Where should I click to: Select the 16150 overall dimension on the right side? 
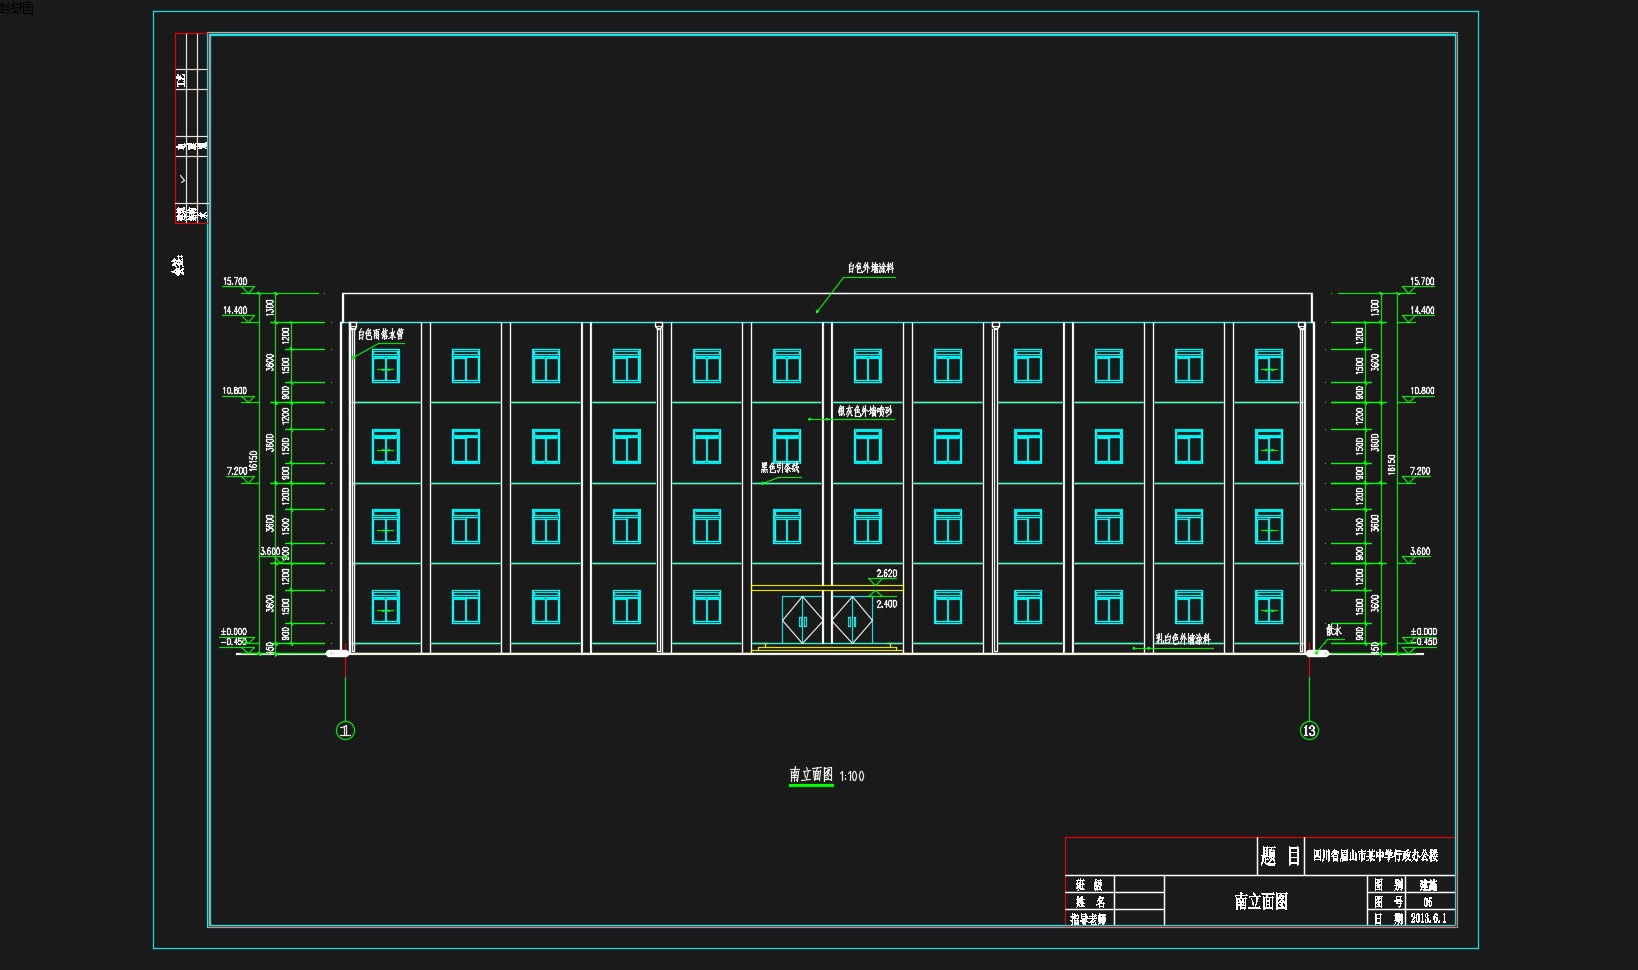(1392, 465)
